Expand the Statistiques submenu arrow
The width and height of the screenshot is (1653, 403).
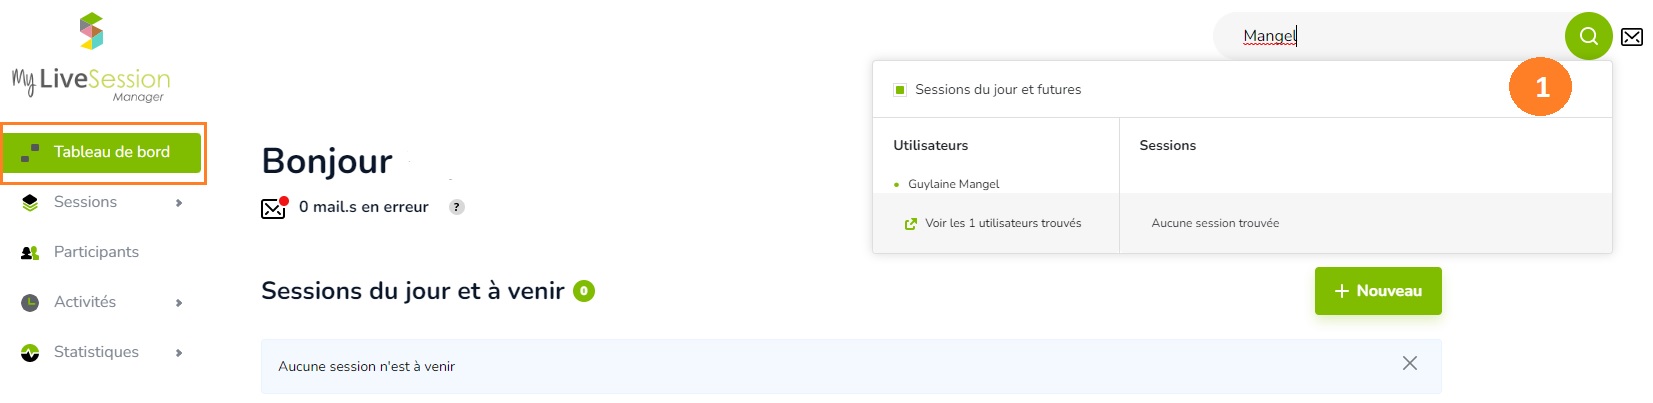[179, 353]
